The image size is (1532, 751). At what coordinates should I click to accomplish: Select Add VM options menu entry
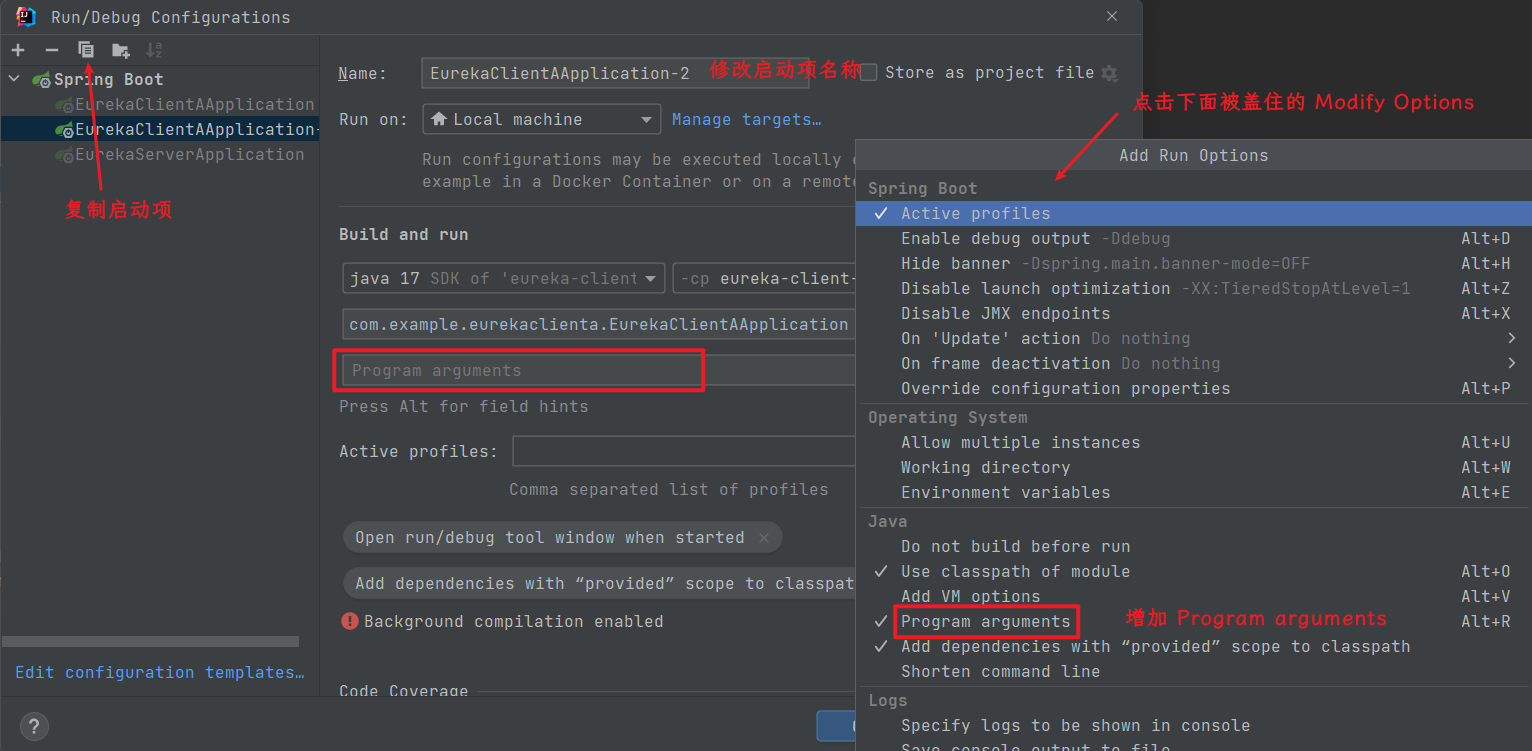click(x=970, y=596)
